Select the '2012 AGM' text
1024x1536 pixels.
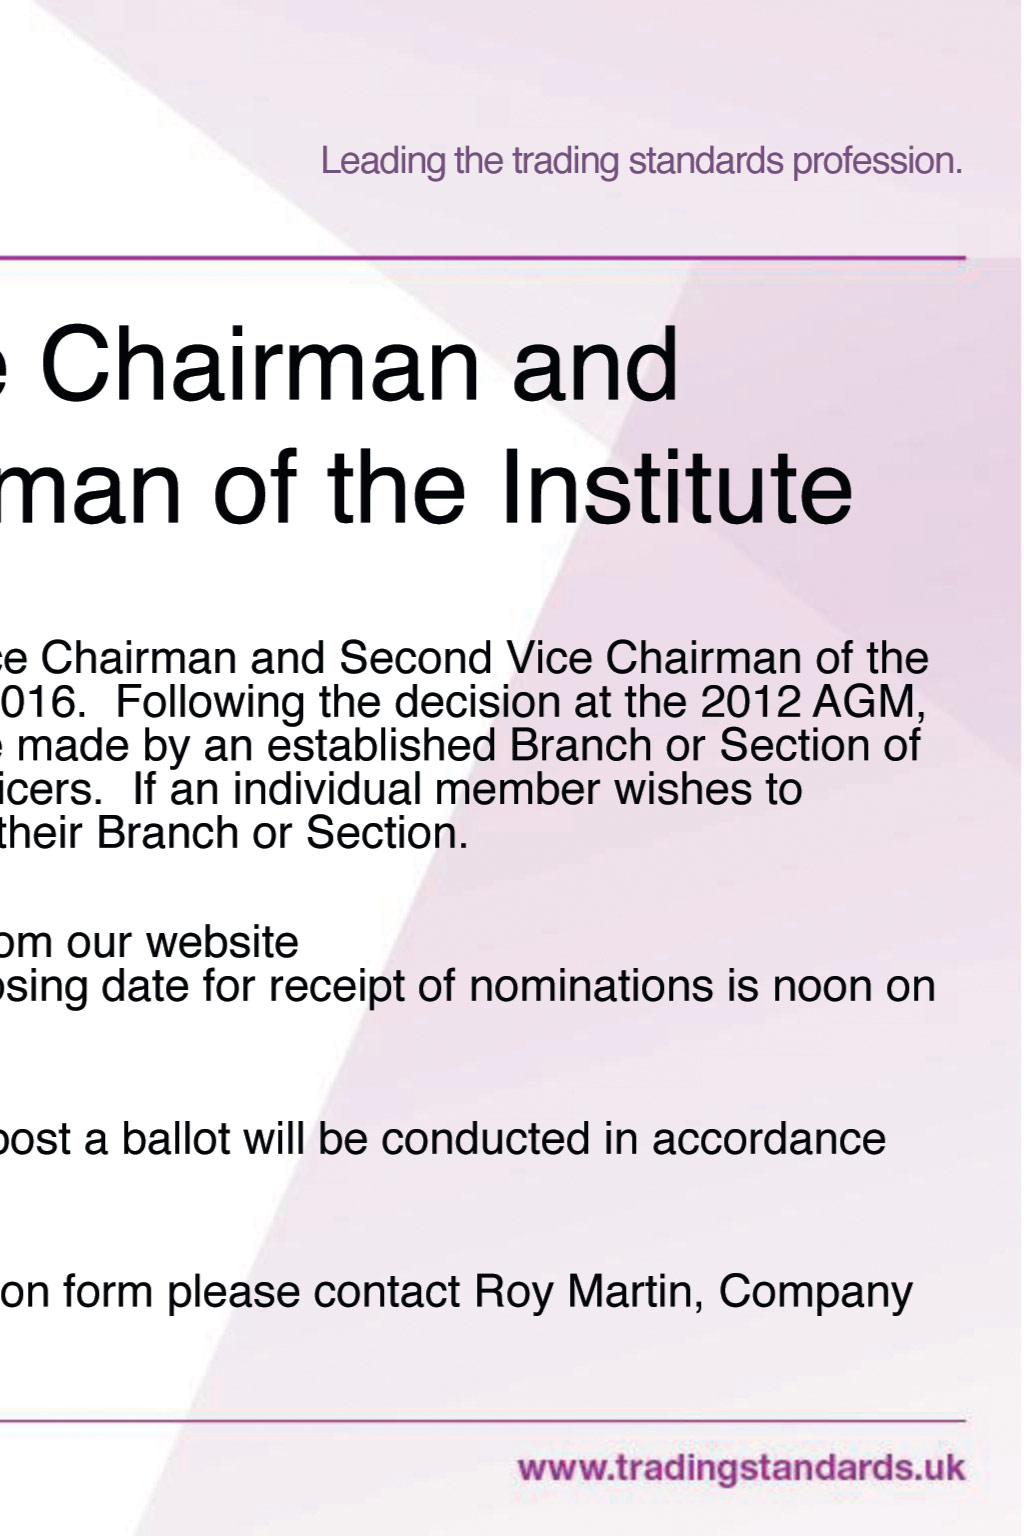(813, 702)
